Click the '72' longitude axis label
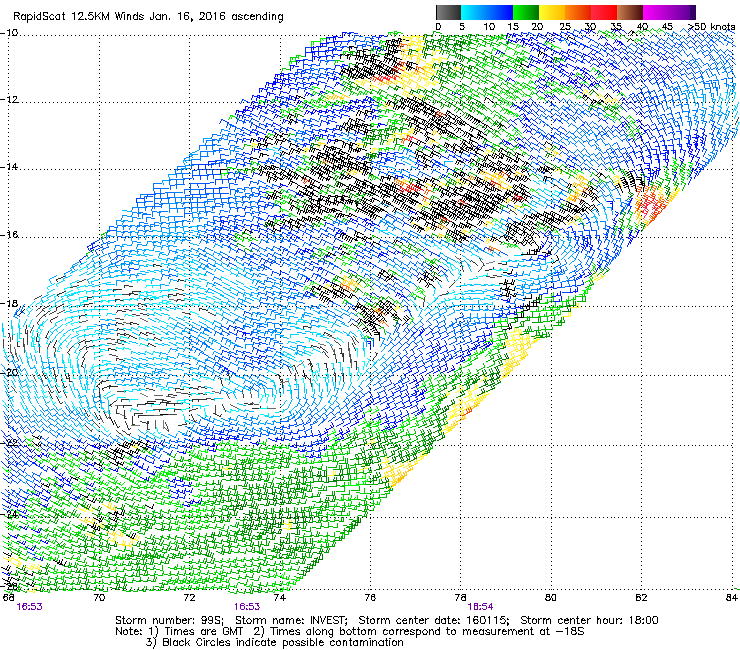Image resolution: width=740 pixels, height=650 pixels. (x=189, y=598)
